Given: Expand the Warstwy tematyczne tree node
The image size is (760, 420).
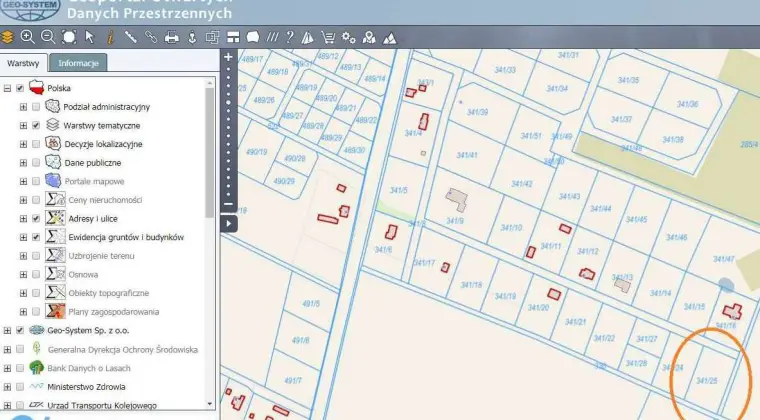Looking at the screenshot, I should [23, 126].
